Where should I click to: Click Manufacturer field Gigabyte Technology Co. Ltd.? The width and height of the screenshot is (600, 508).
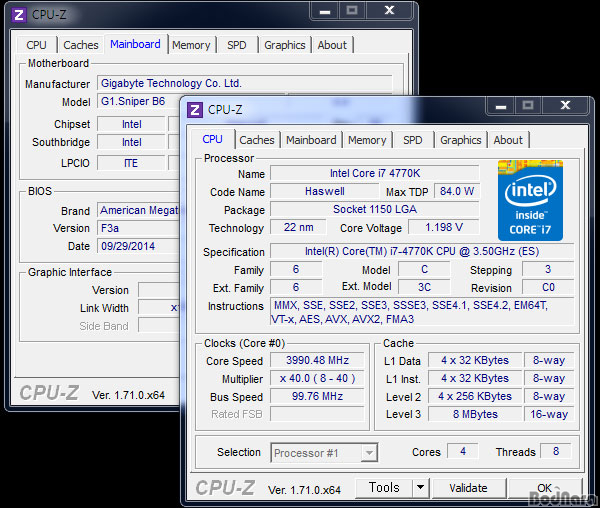(x=245, y=83)
